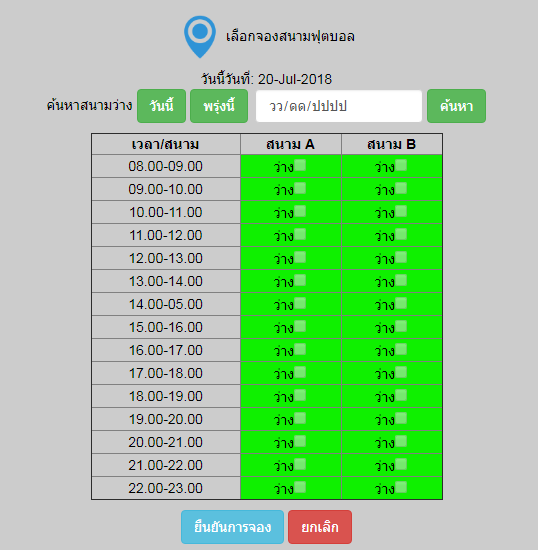Click the 19.00-20.00 time cell

[x=166, y=419]
